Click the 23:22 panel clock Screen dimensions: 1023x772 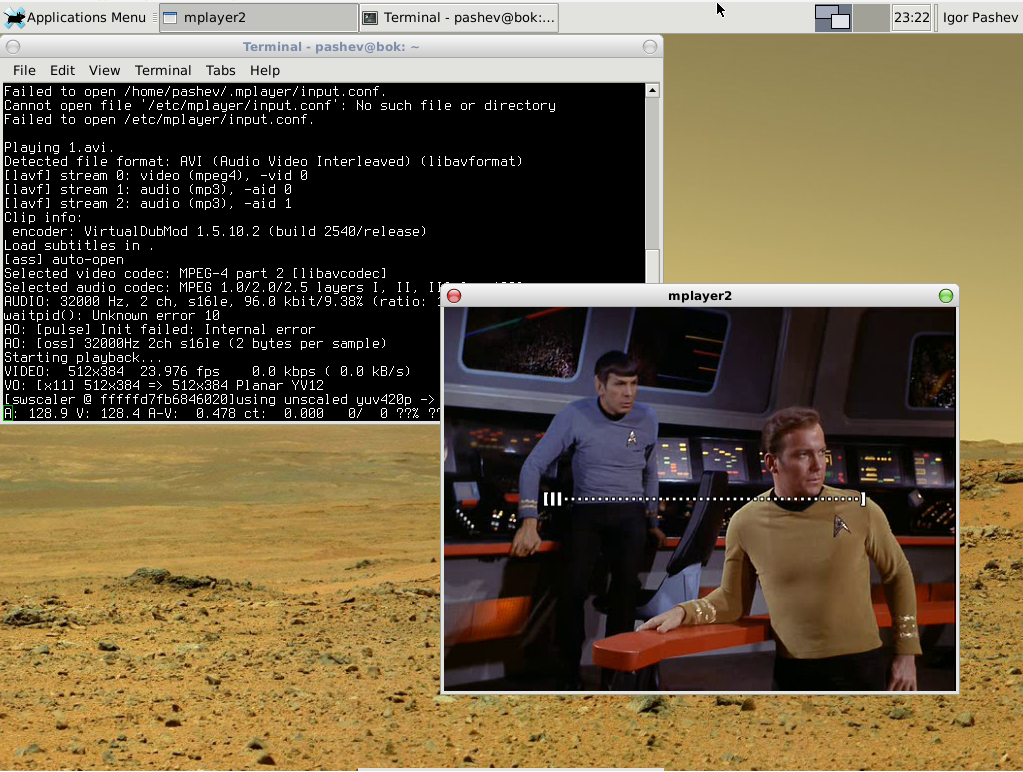(x=911, y=18)
